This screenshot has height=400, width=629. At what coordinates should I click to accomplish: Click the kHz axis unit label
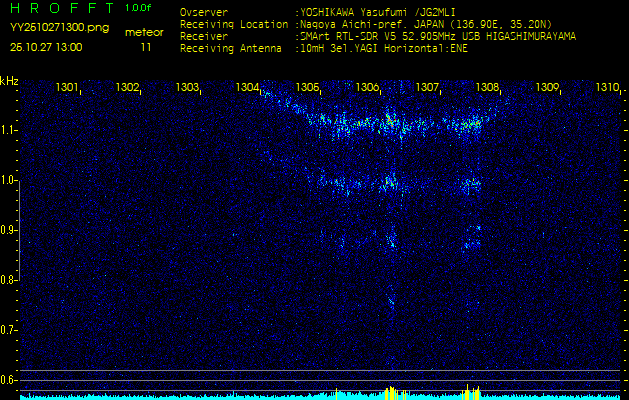click(10, 81)
